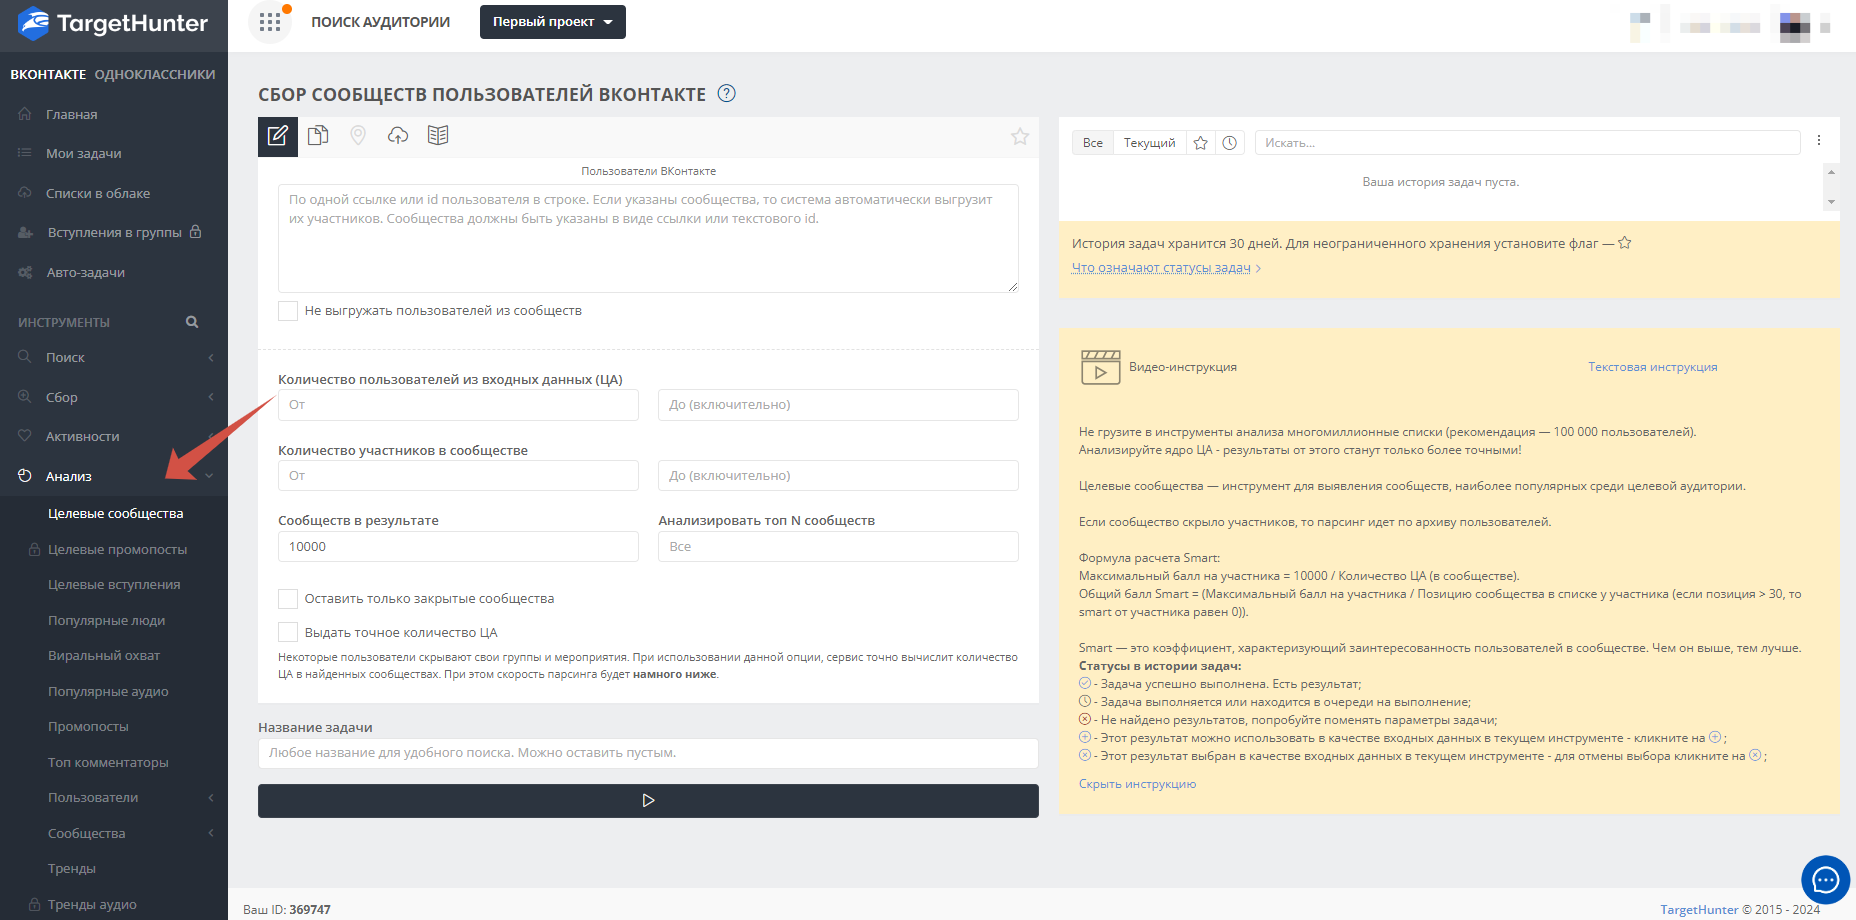Viewport: 1856px width, 920px height.
Task: Check 'Оставить только закрытые сообщества'
Action: coord(288,599)
